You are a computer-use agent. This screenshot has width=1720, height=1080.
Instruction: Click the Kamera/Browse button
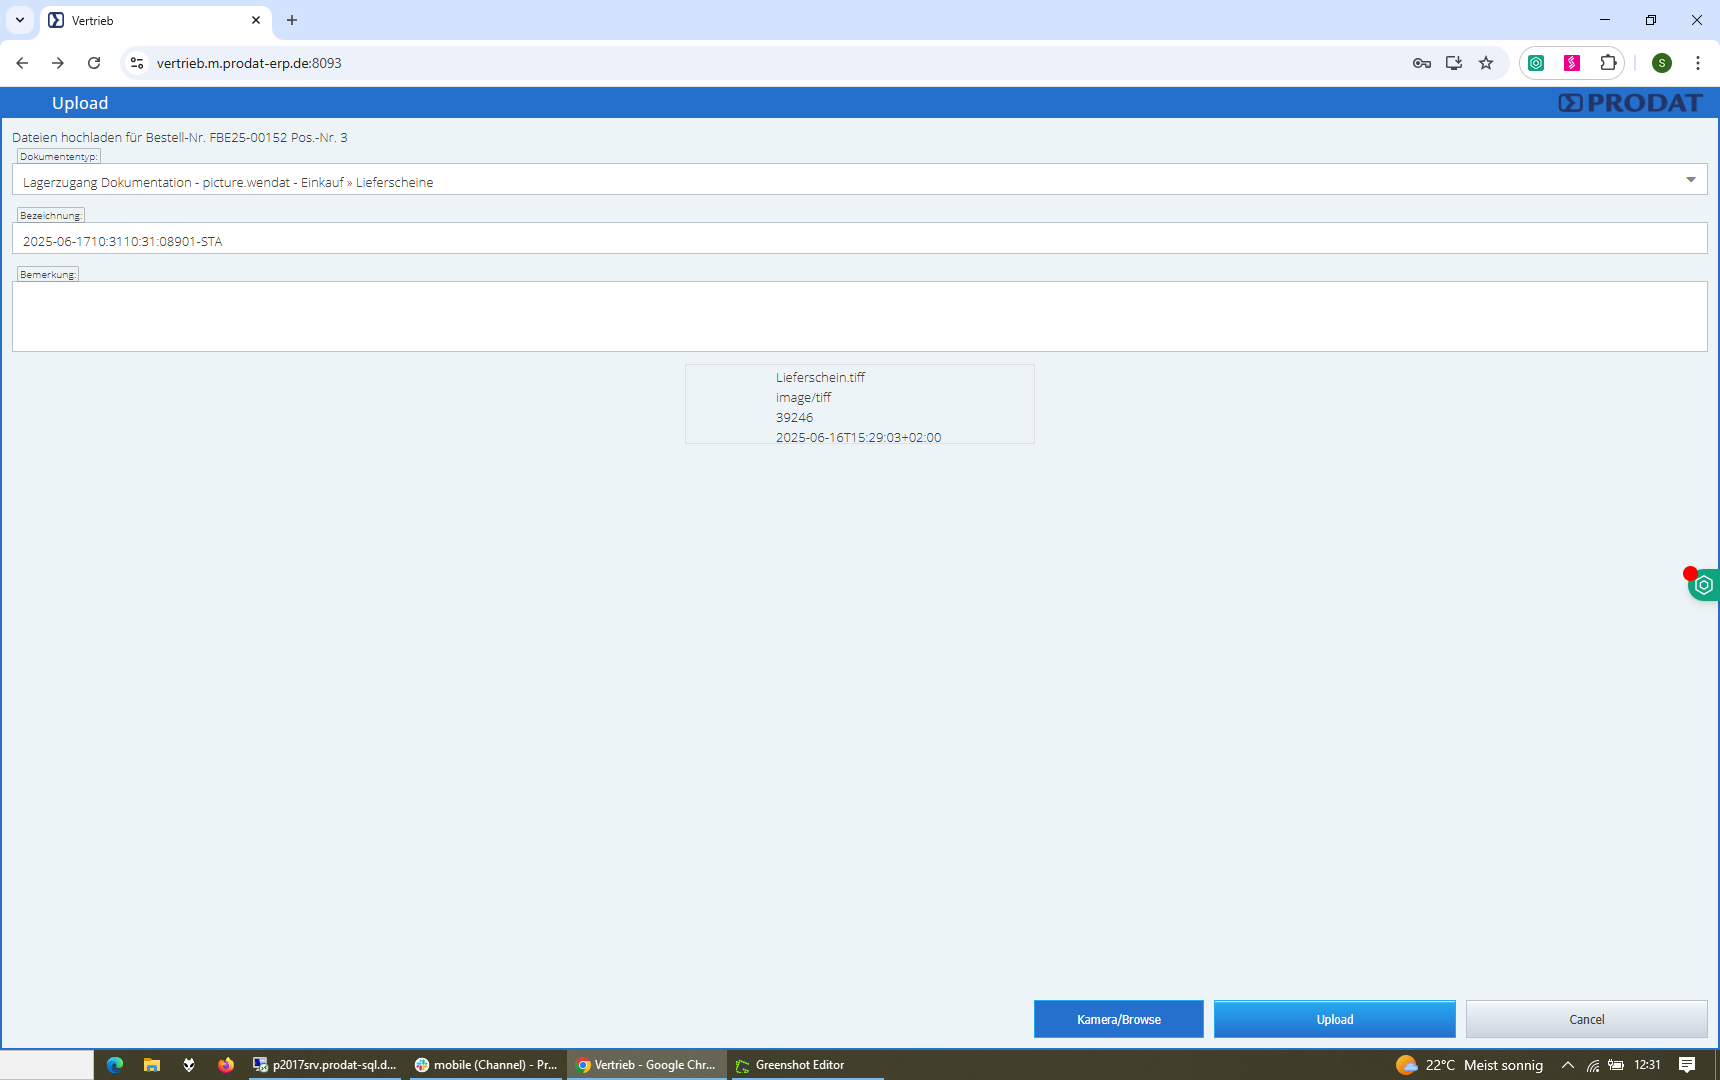point(1118,1019)
